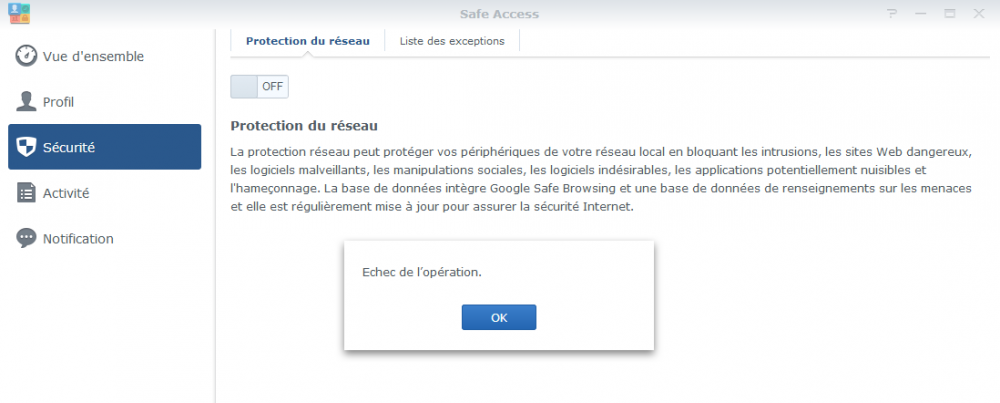Select the Vue d'ensemble label in sidebar
The width and height of the screenshot is (1000, 403).
93,56
